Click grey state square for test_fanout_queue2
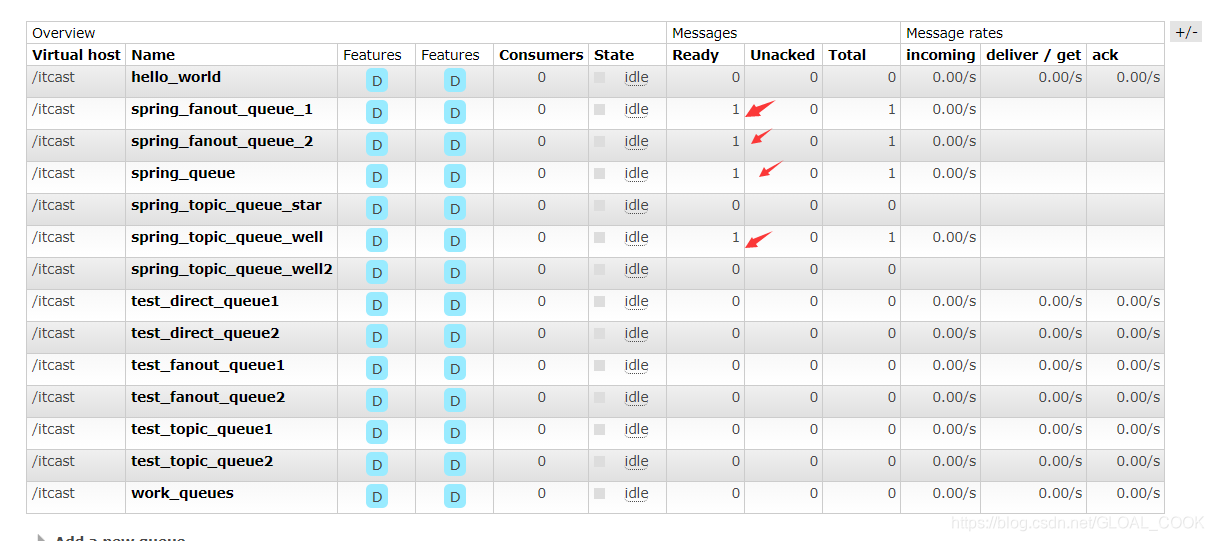 click(600, 397)
